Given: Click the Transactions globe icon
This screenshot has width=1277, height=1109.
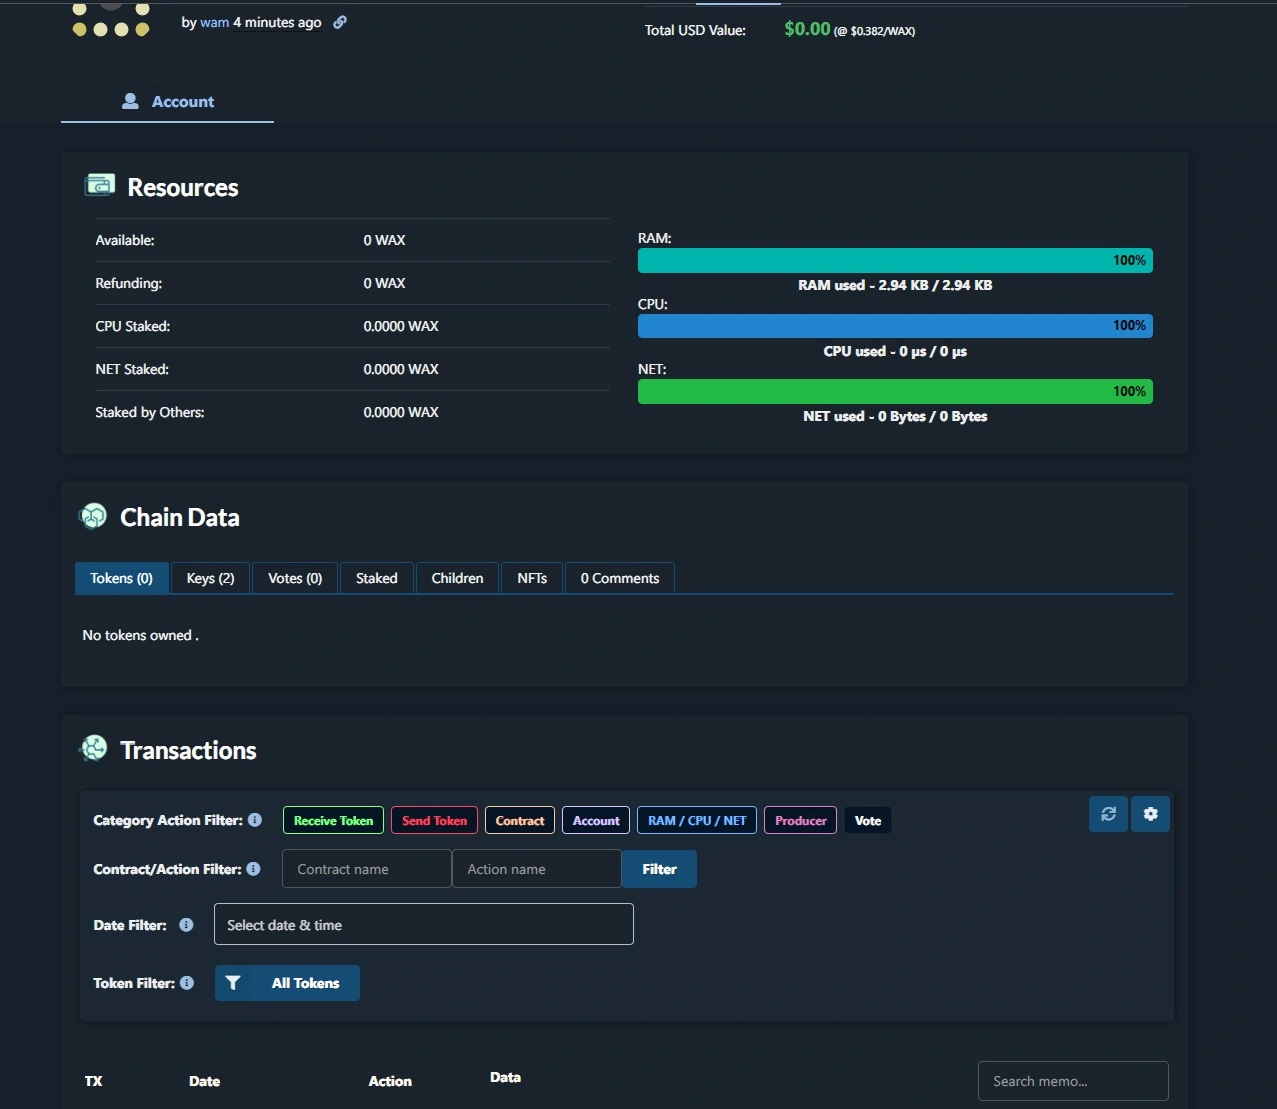Looking at the screenshot, I should [93, 748].
